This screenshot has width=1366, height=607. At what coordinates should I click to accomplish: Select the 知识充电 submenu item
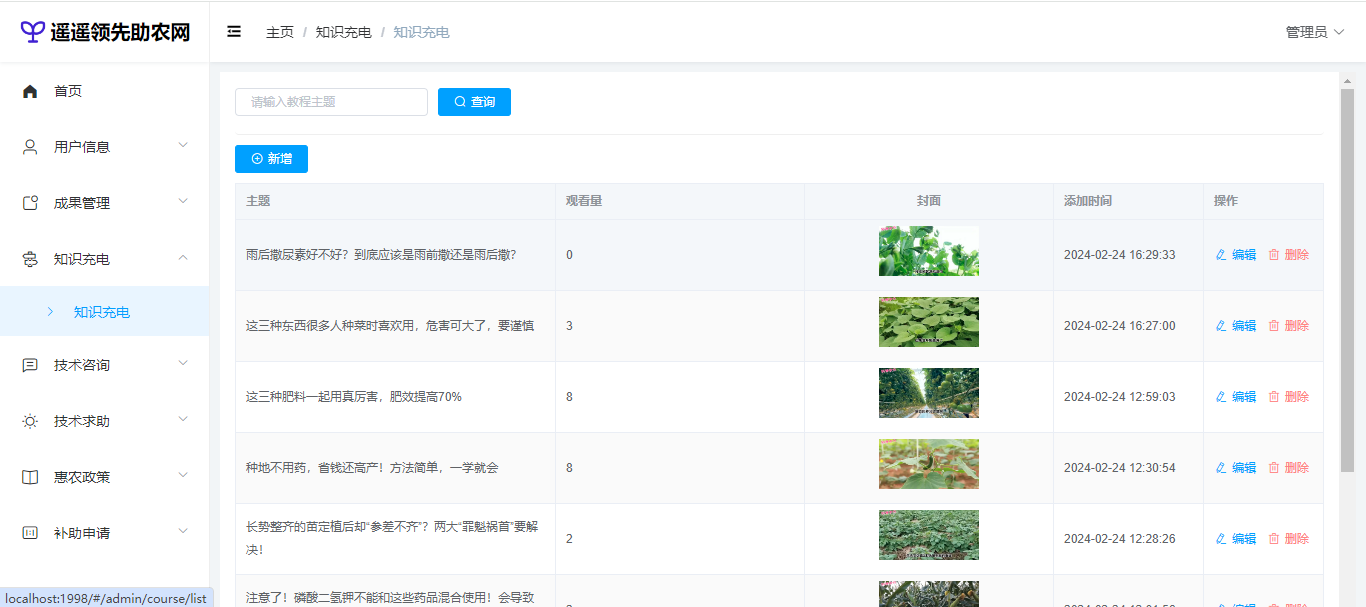pos(102,312)
